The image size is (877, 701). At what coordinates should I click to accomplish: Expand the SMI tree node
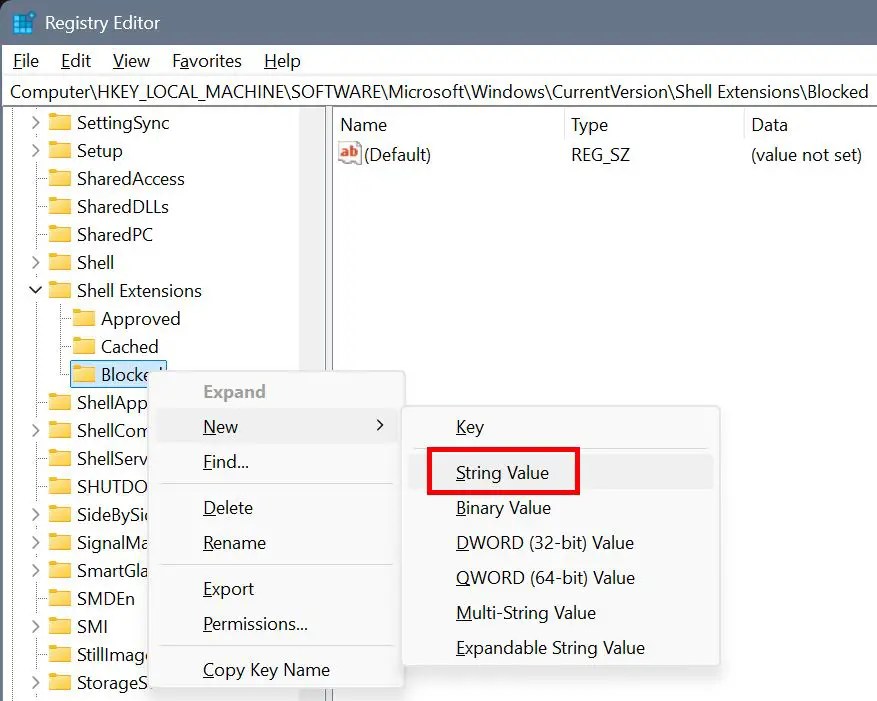(x=35, y=626)
